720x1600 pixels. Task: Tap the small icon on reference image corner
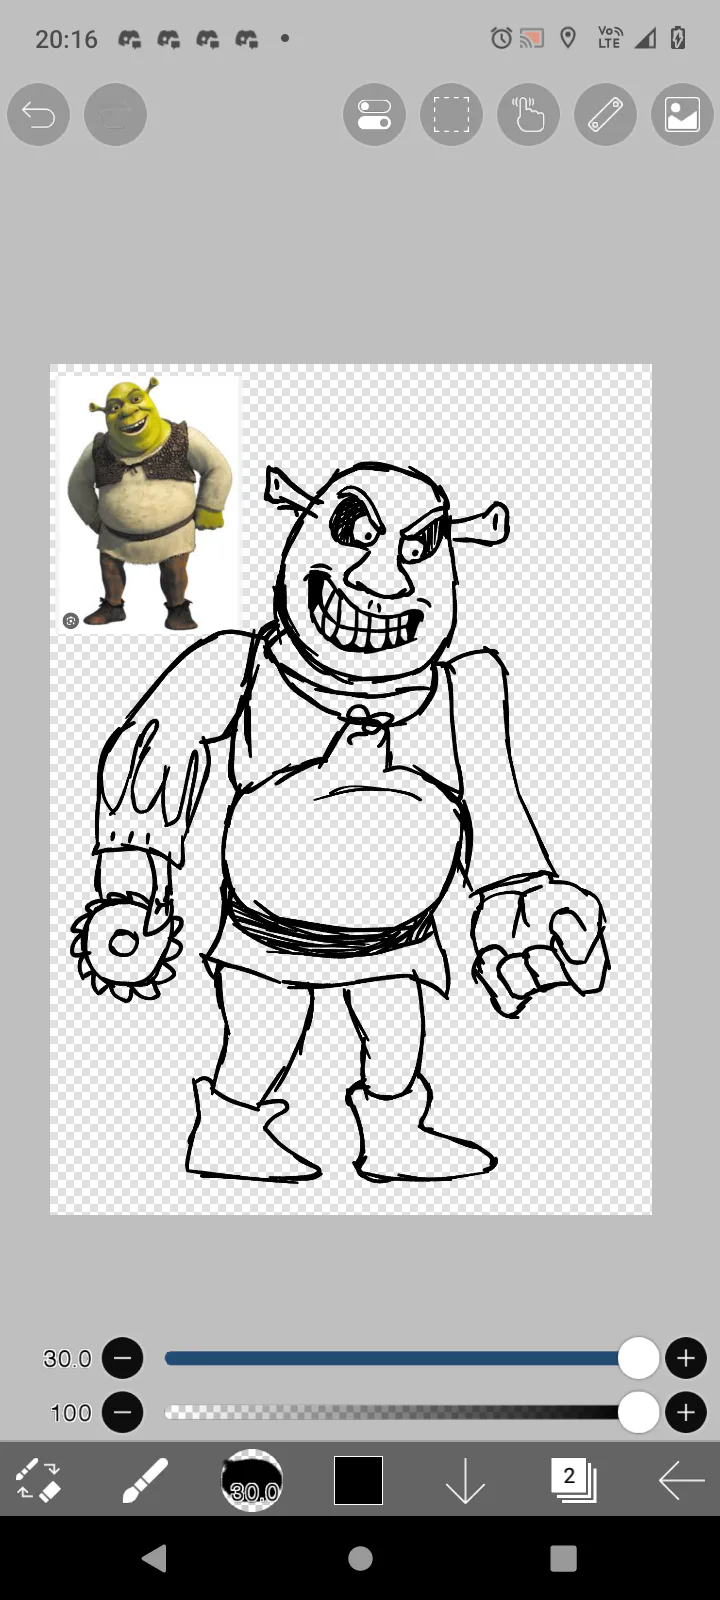coord(70,621)
